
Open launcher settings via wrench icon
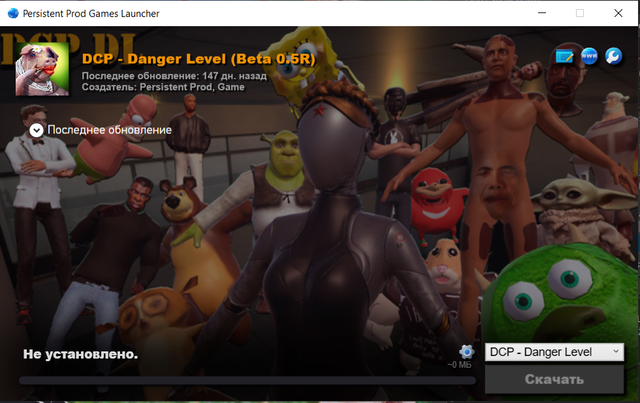tap(613, 56)
